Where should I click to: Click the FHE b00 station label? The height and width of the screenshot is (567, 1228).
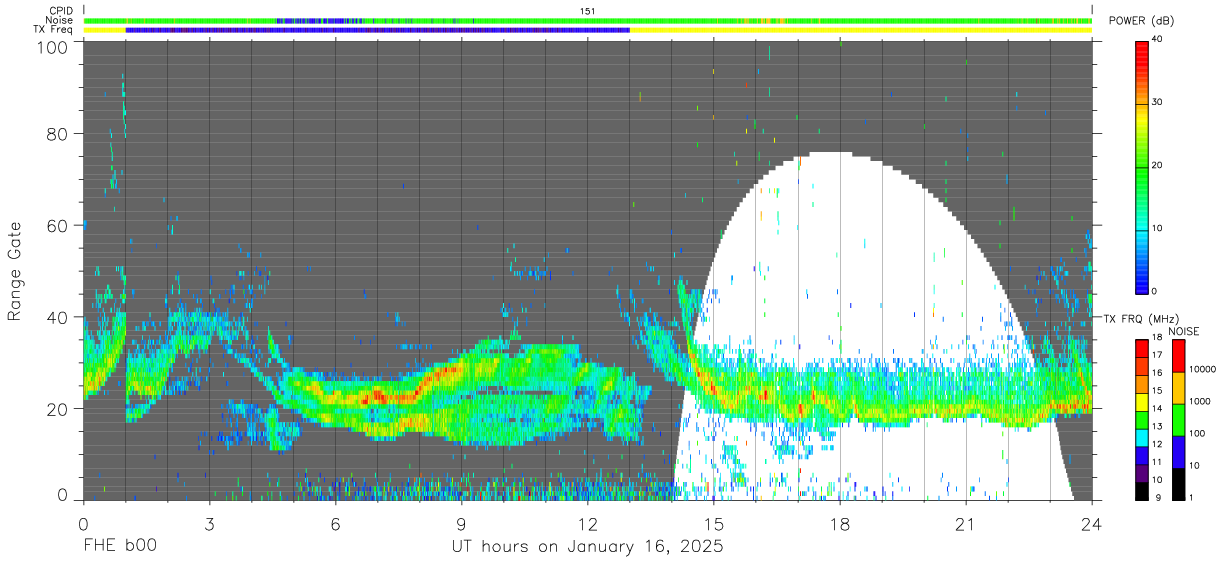pos(119,547)
